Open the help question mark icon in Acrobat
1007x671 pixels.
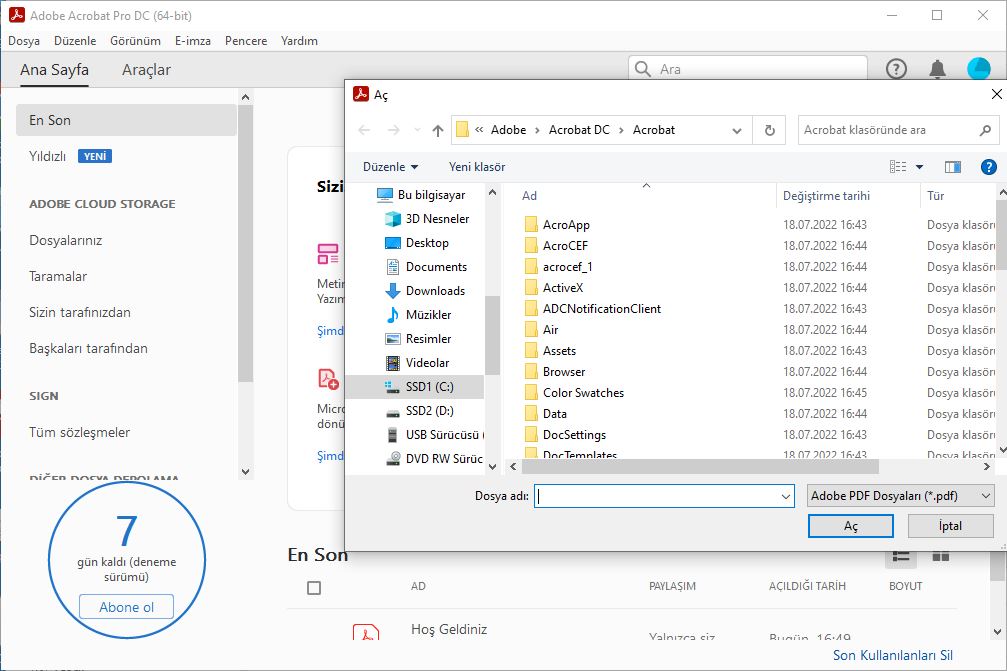(896, 69)
